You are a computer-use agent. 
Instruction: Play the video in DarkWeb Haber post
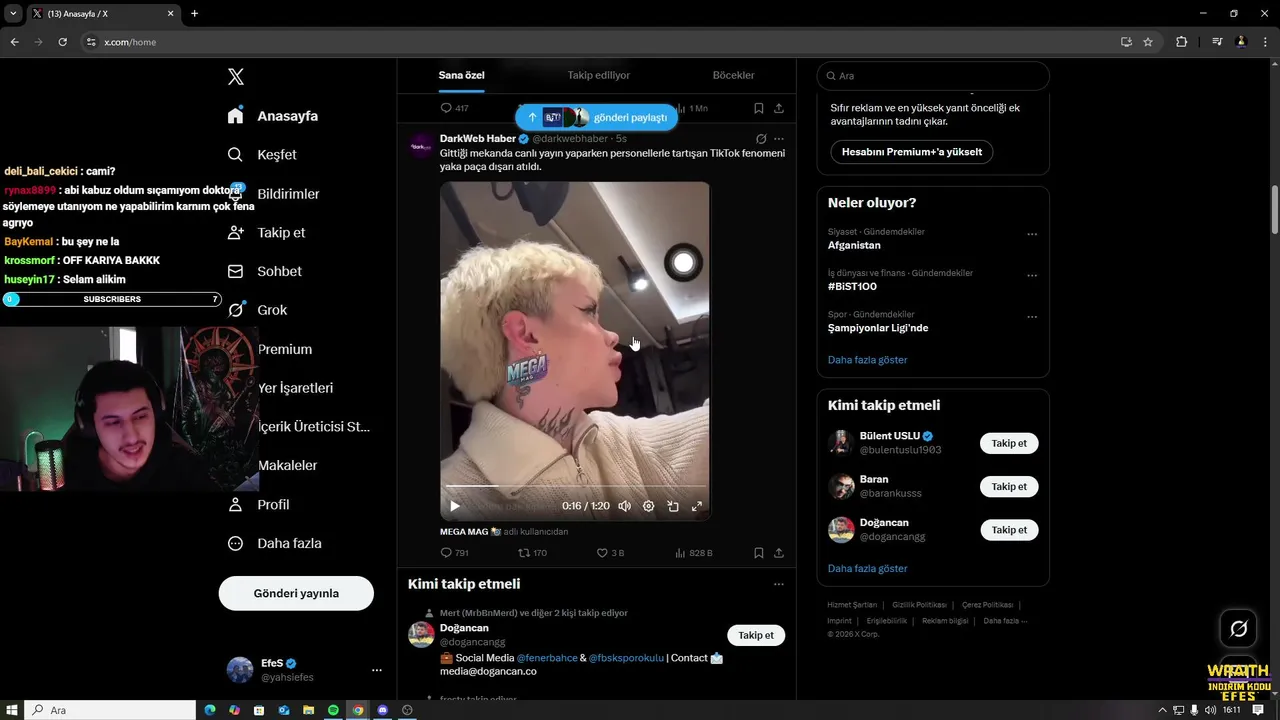(455, 506)
